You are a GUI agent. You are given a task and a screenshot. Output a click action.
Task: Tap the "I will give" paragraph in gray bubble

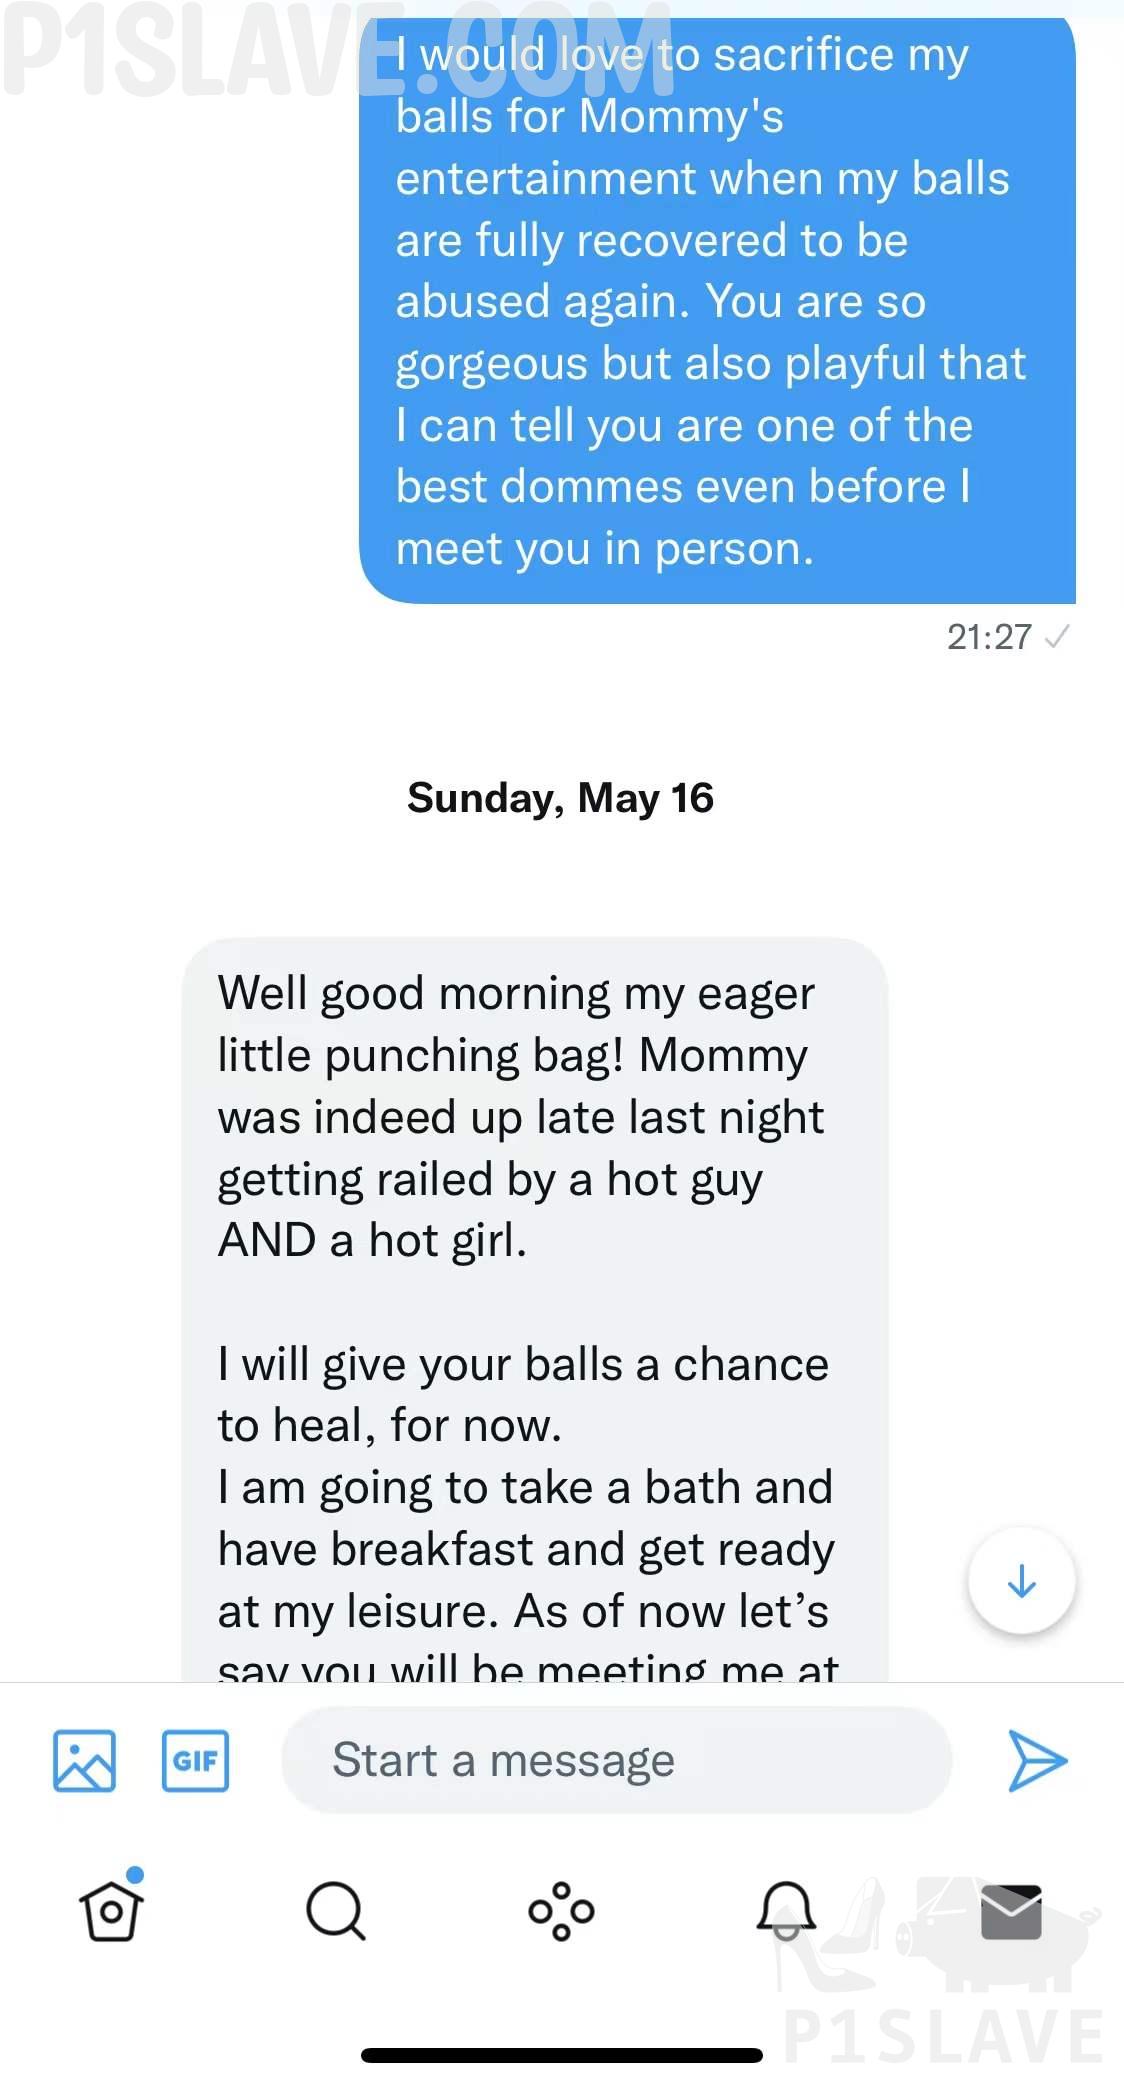click(x=523, y=1394)
